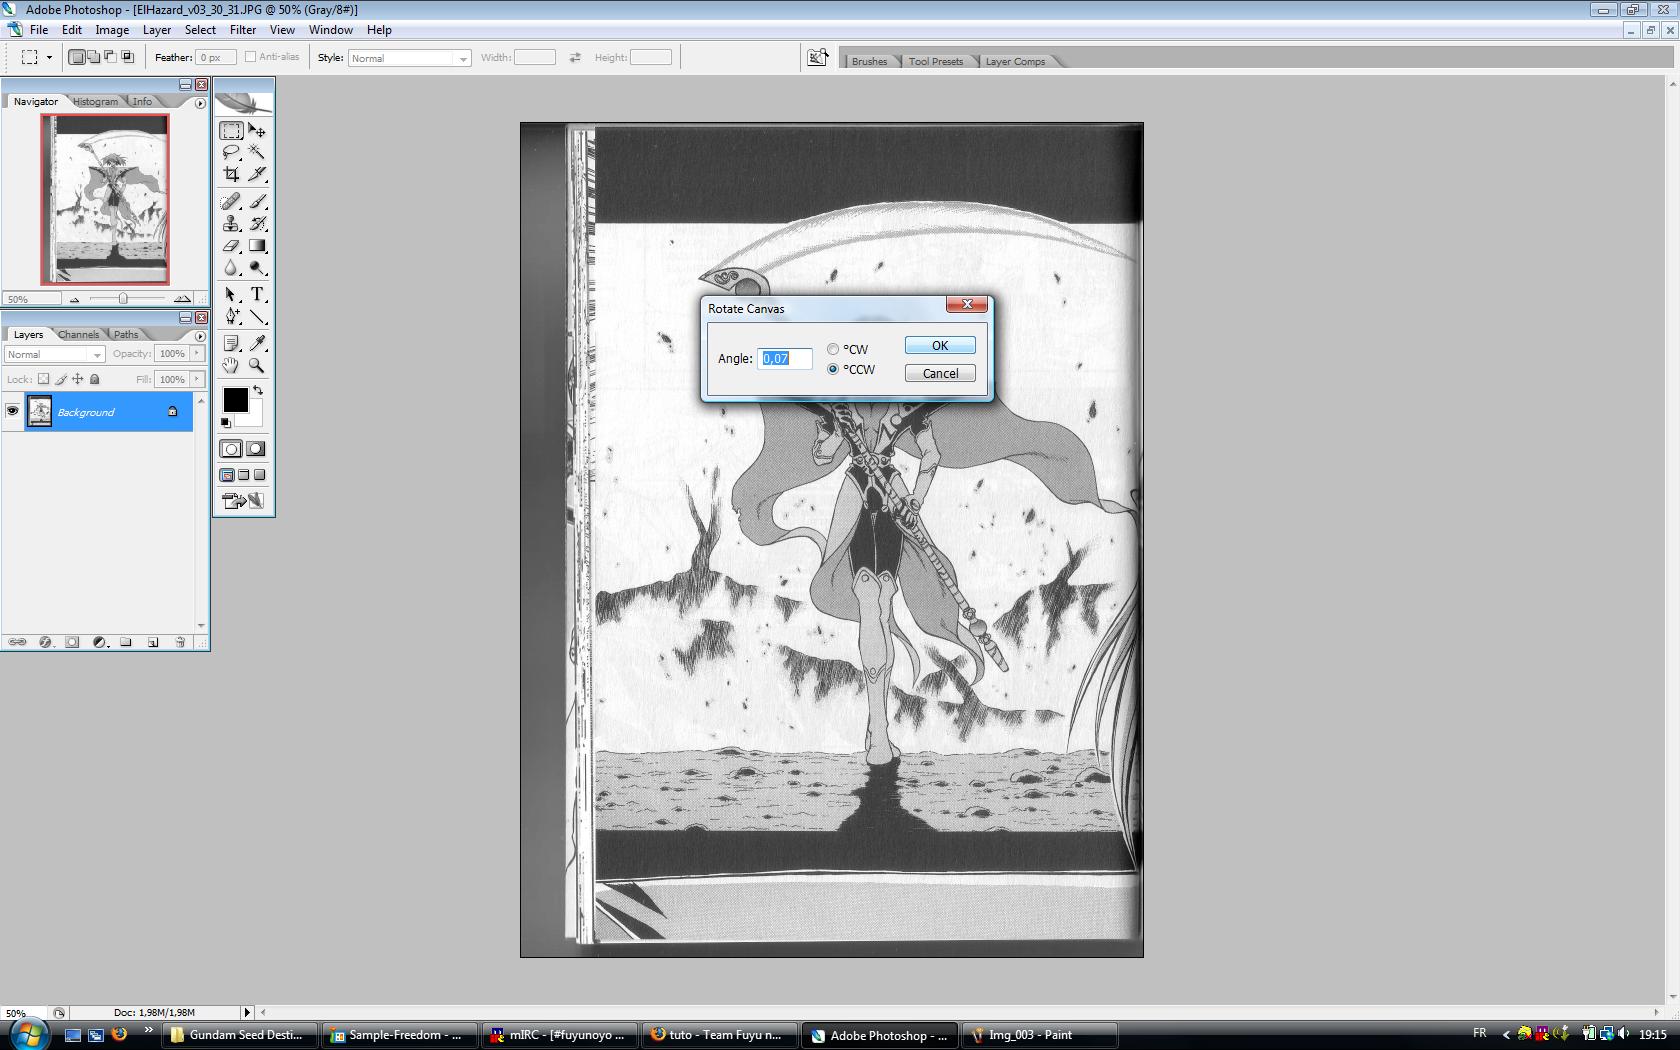Hide the Background layer with eye icon
1680x1050 pixels.
(x=13, y=411)
